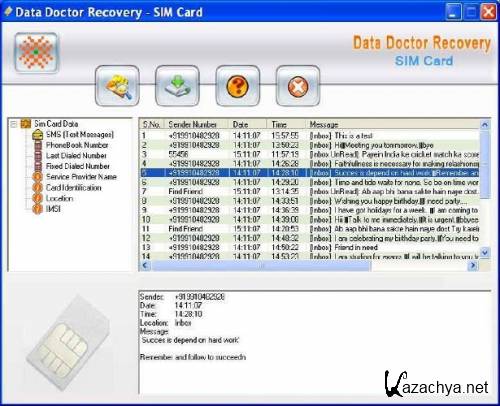Open Fixed Dialed Number entry
This screenshot has width=500, height=406.
point(78,166)
